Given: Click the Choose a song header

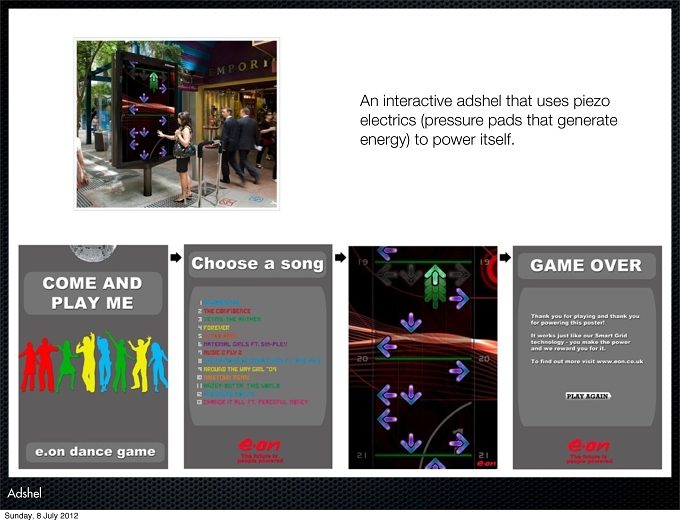Looking at the screenshot, I should 258,264.
